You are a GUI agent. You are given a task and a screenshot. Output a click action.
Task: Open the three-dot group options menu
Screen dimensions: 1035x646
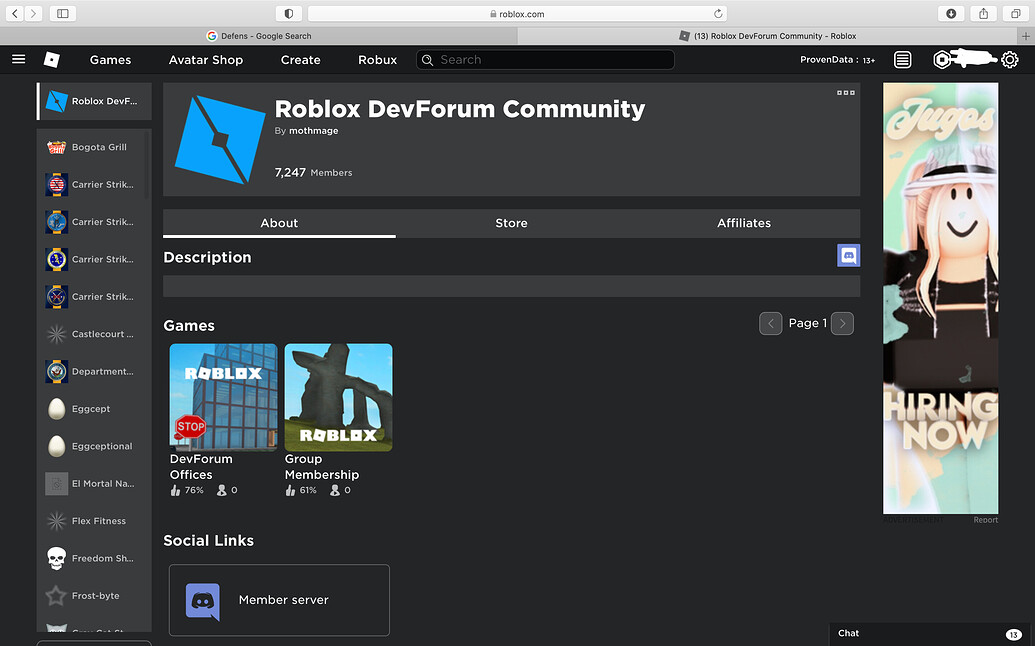(846, 93)
